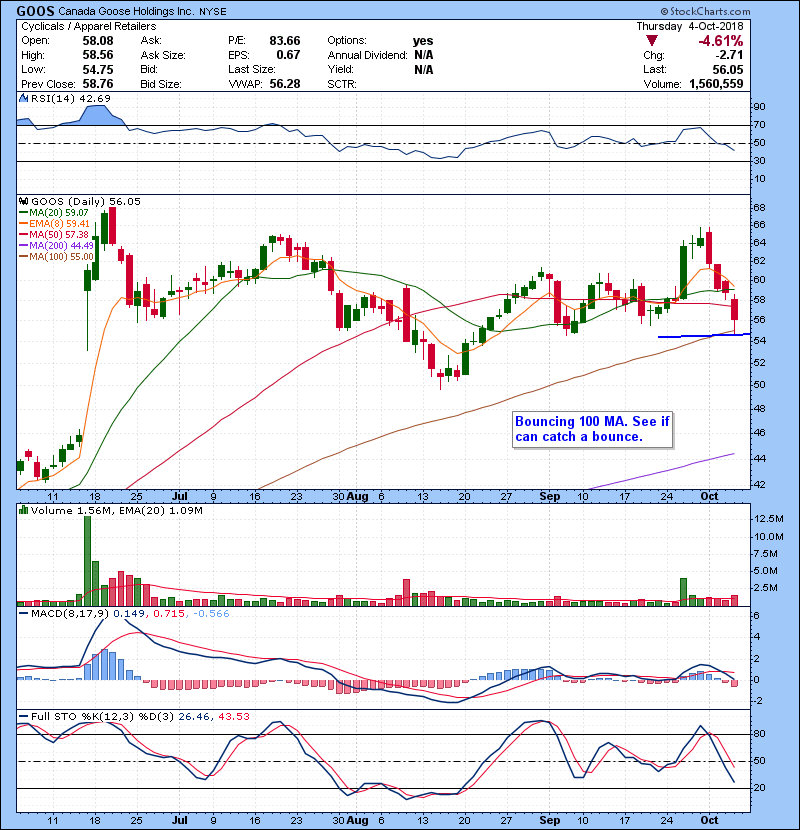Click the MACD signal value 0.715
The height and width of the screenshot is (830, 800).
169,614
